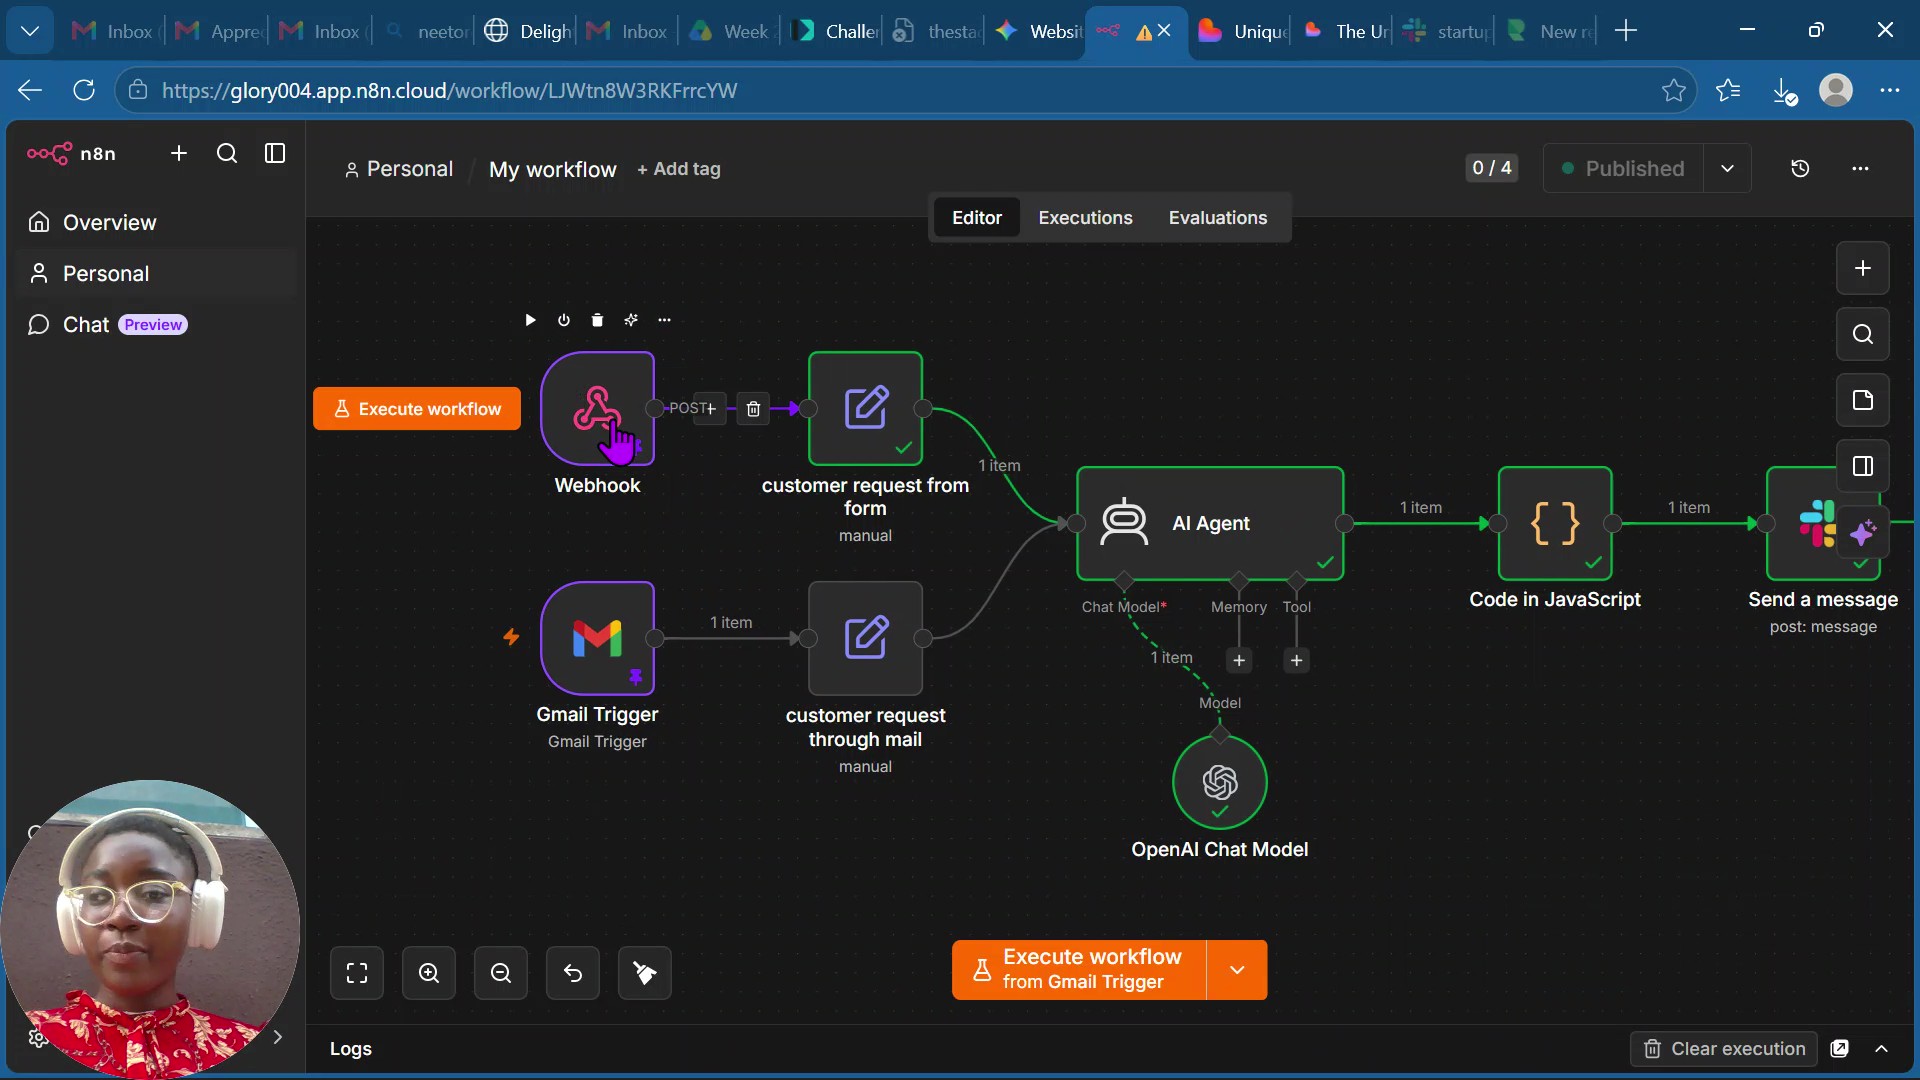Tidy up the workflow nodes
Image resolution: width=1920 pixels, height=1080 pixels.
pyautogui.click(x=645, y=973)
